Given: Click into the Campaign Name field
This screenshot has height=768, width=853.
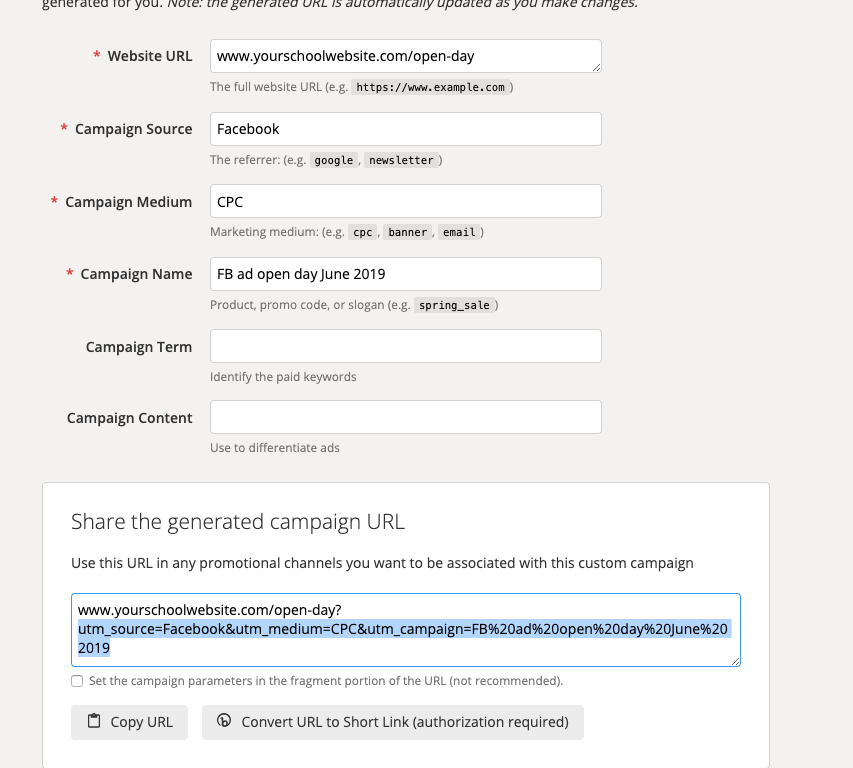Looking at the screenshot, I should [x=405, y=274].
